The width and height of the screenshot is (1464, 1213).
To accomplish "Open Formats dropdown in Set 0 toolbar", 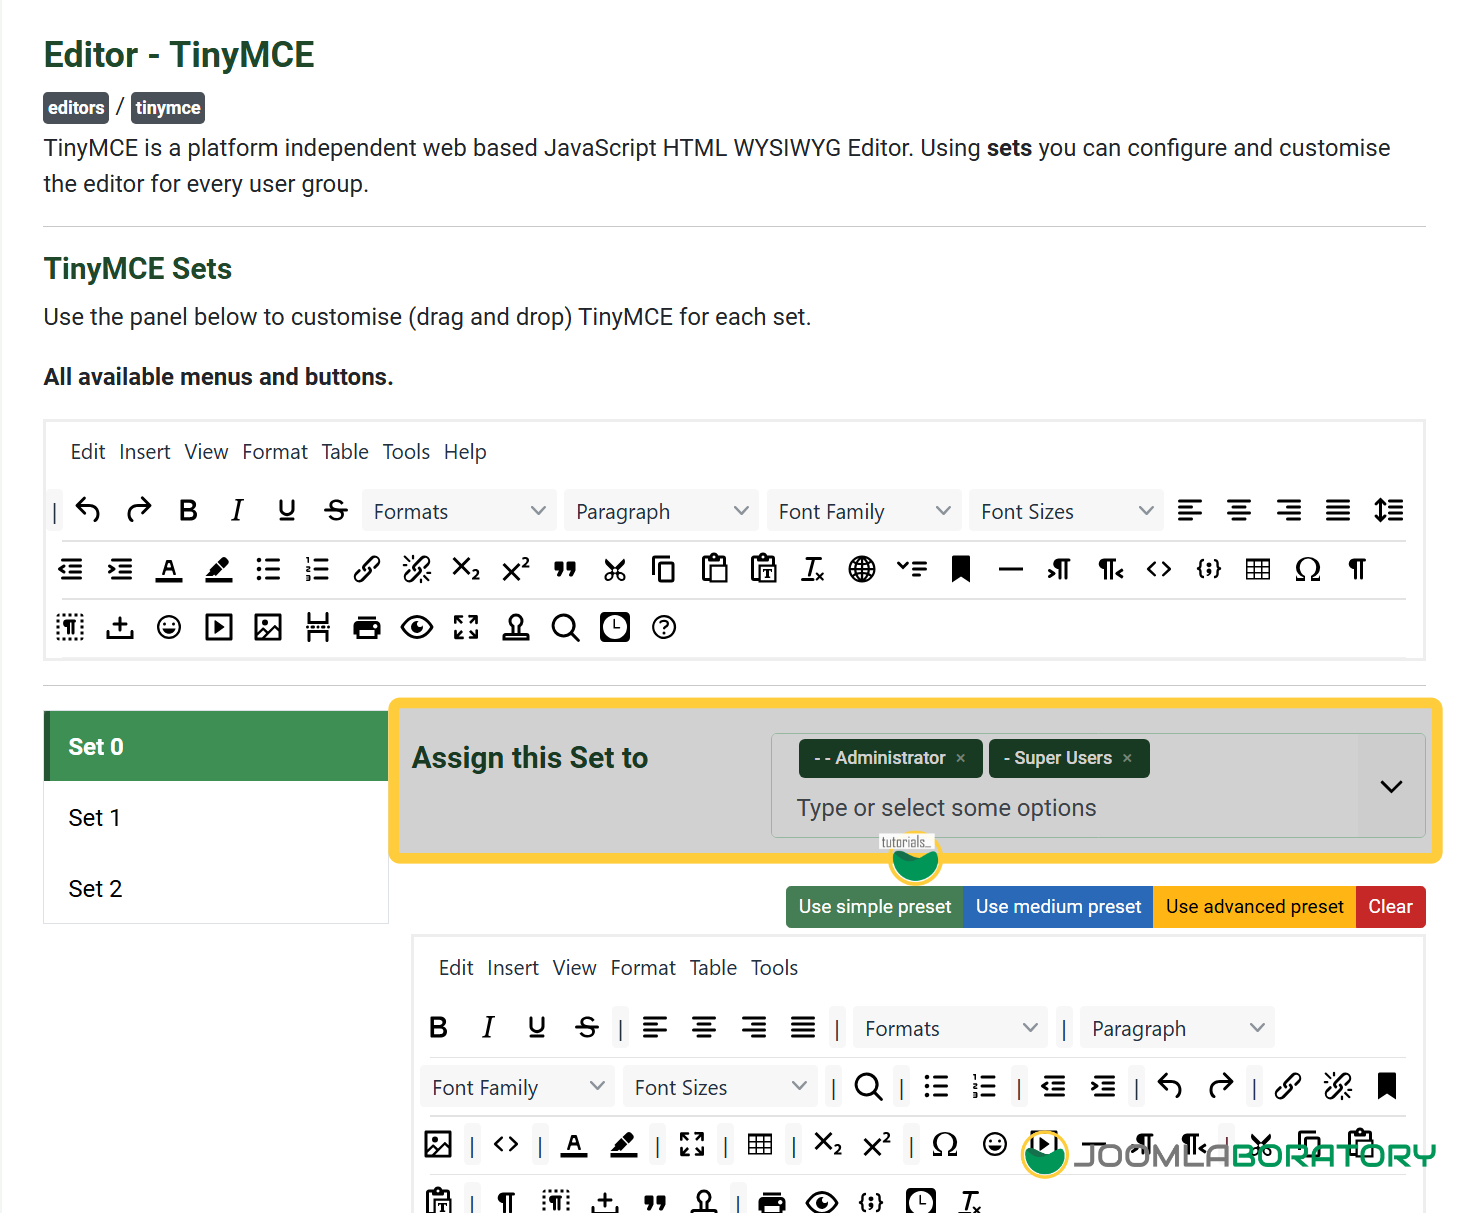I will (950, 1028).
